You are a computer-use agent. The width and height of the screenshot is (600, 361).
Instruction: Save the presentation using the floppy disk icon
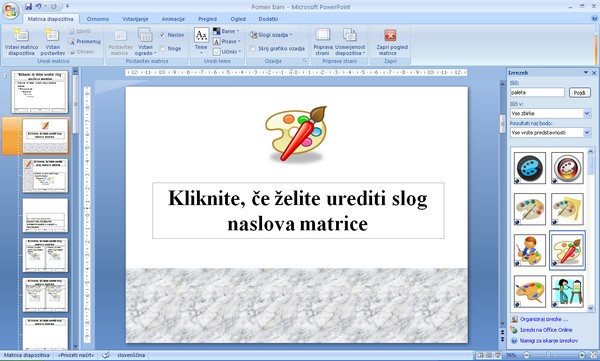tap(28, 7)
